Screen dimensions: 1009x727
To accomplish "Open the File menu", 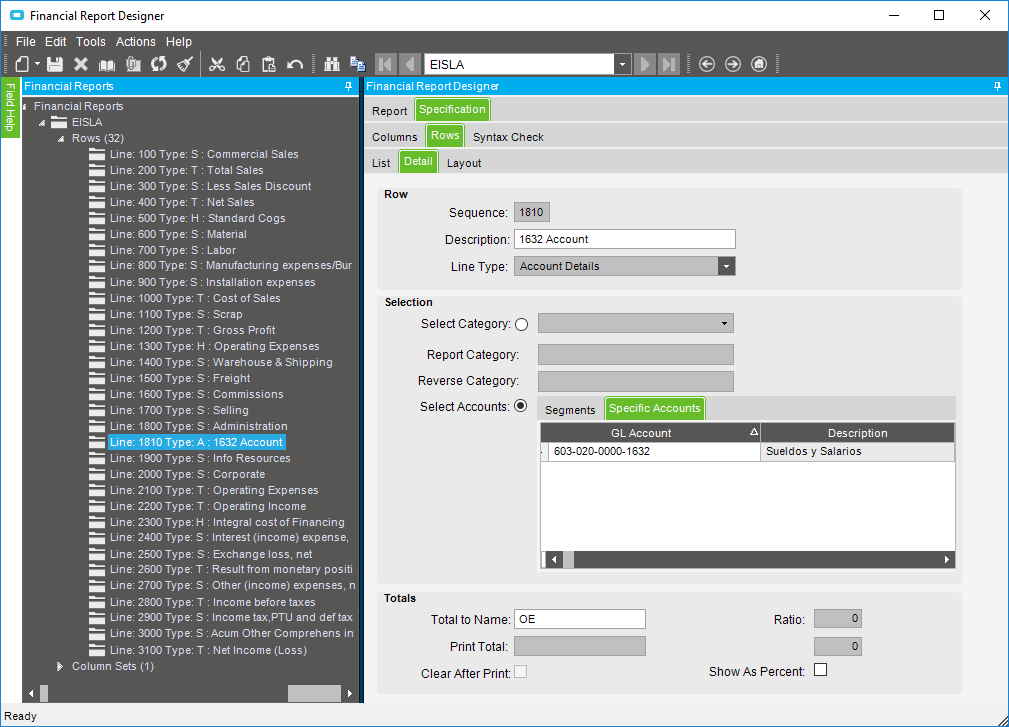I will [26, 42].
